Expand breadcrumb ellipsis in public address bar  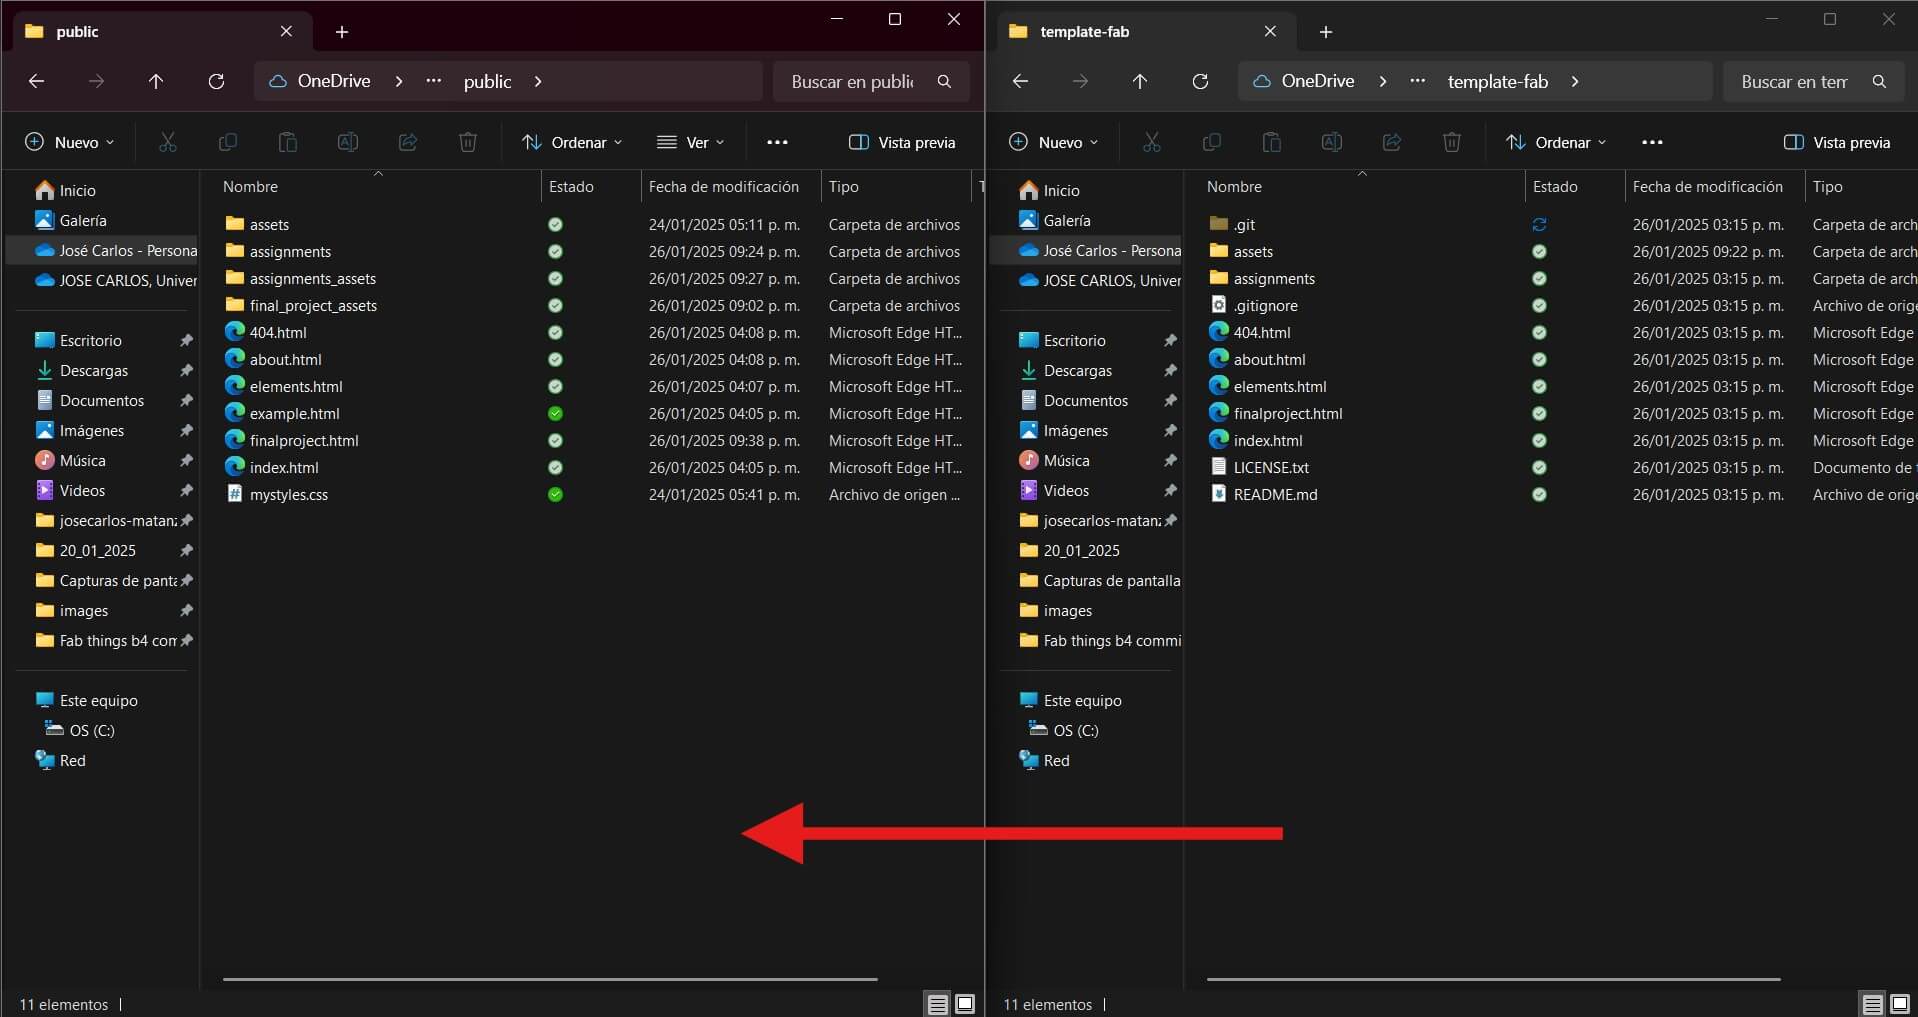click(433, 81)
